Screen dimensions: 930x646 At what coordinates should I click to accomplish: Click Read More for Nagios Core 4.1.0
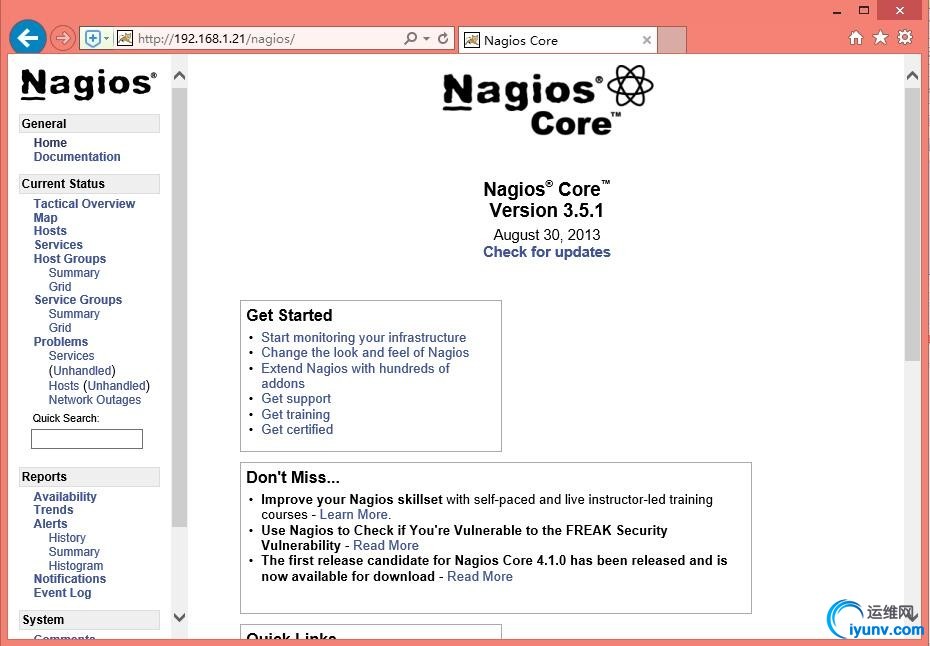point(480,576)
